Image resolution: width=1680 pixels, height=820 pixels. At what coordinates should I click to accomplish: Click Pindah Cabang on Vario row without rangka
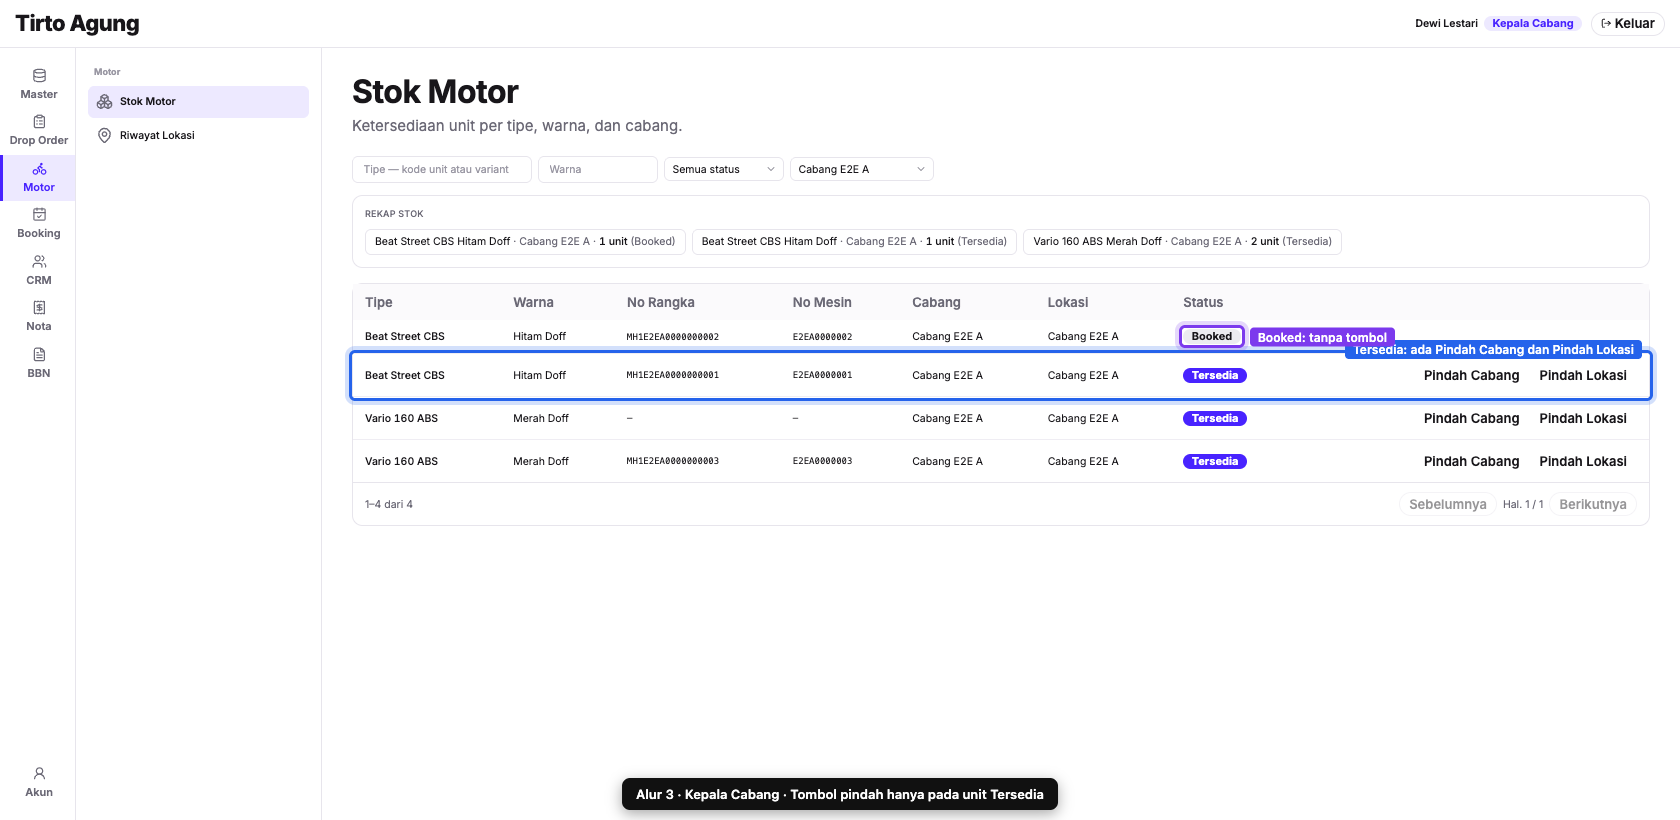tap(1471, 418)
